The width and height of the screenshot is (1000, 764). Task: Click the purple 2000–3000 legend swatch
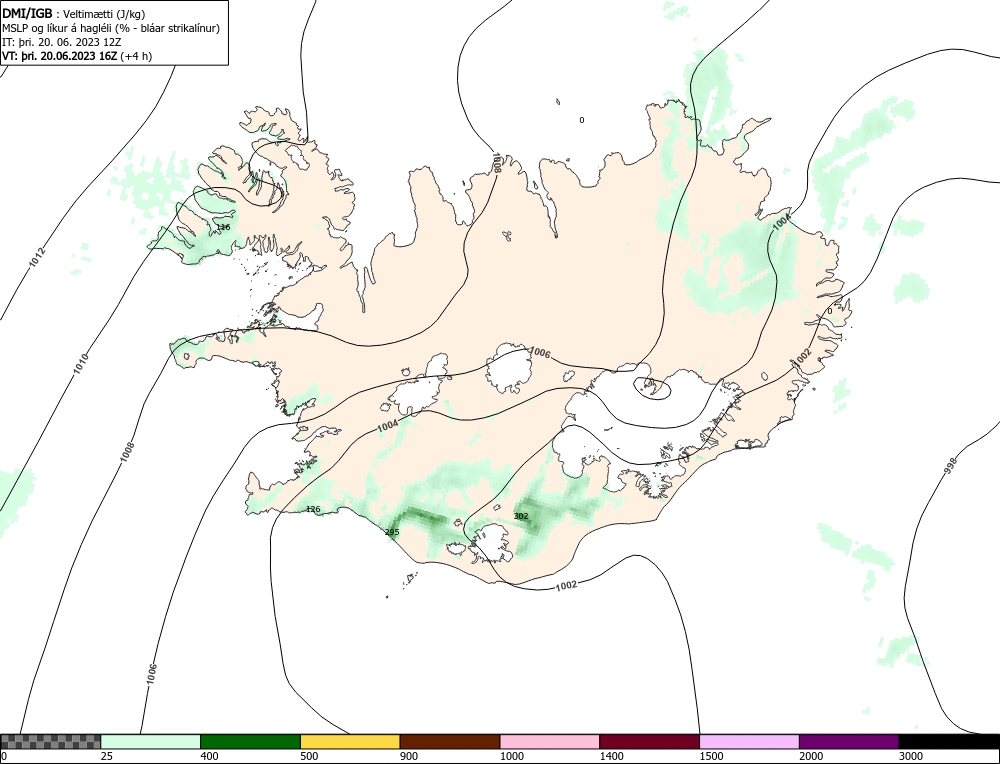pos(849,742)
